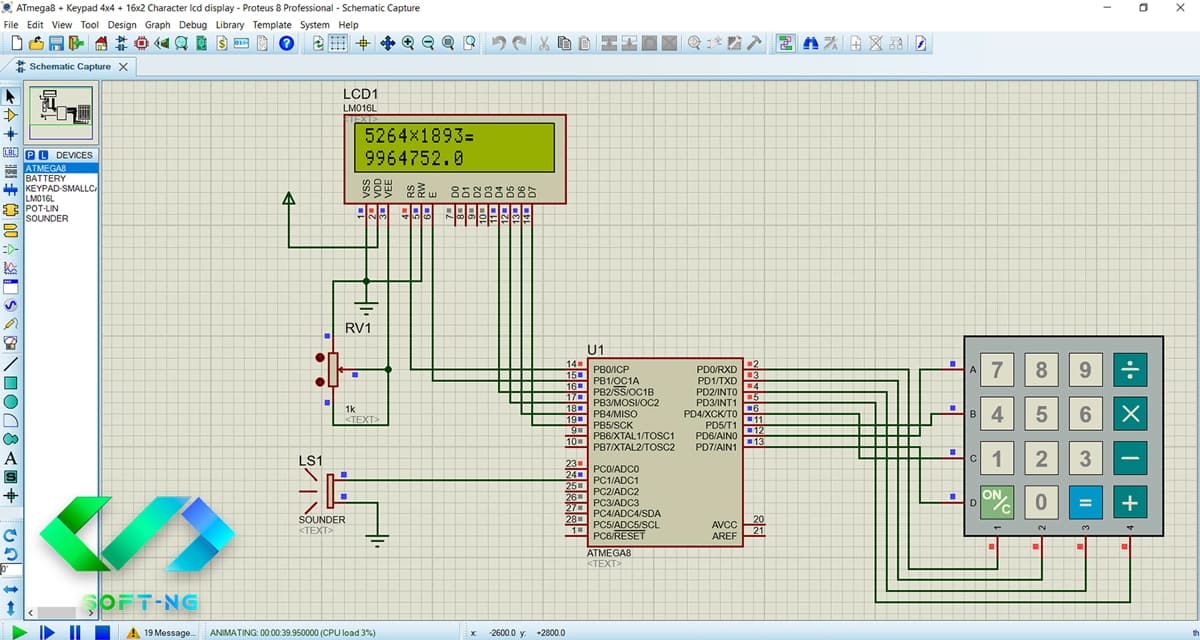Start simulation with green Play button
Screen dimensions: 1200x640
pos(17,632)
